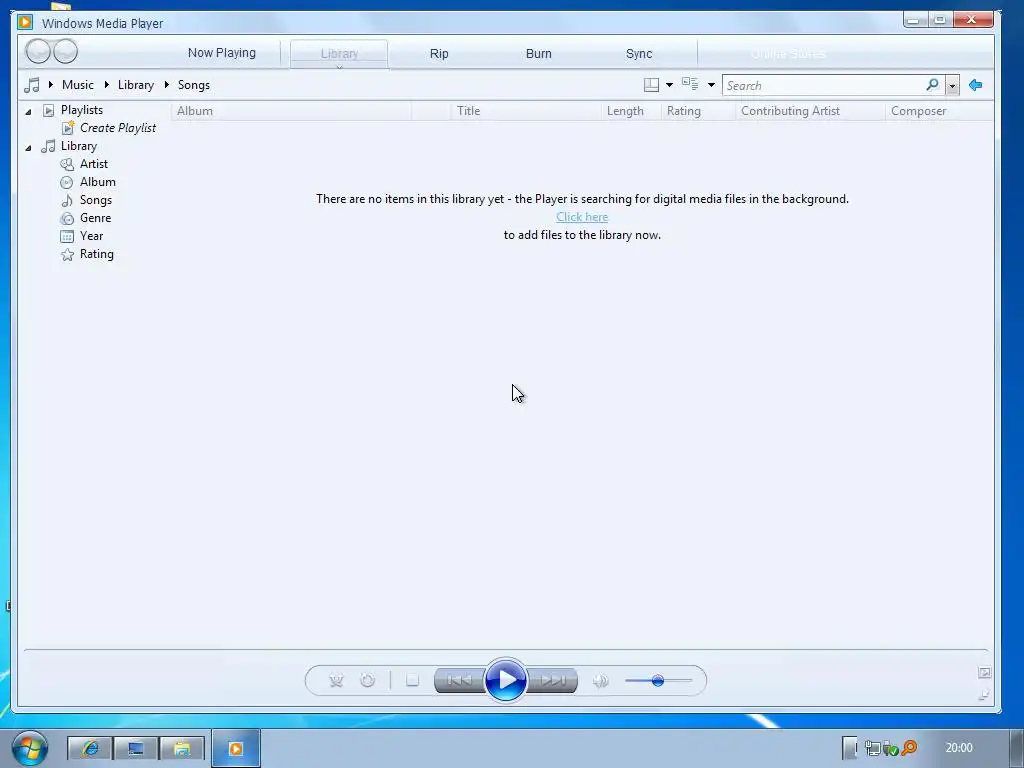Viewport: 1024px width, 768px height.
Task: Click the Stop button
Action: pos(412,680)
